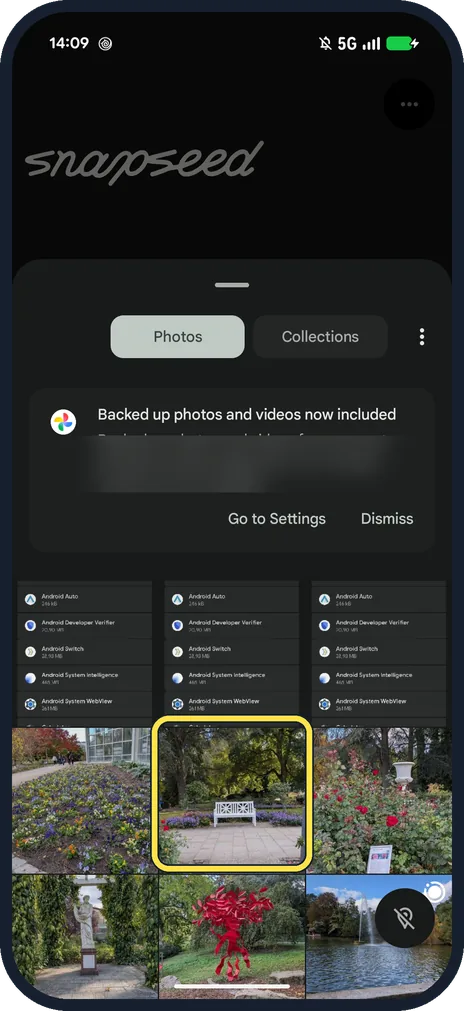
Task: Select the first app list screenshot
Action: (x=84, y=654)
